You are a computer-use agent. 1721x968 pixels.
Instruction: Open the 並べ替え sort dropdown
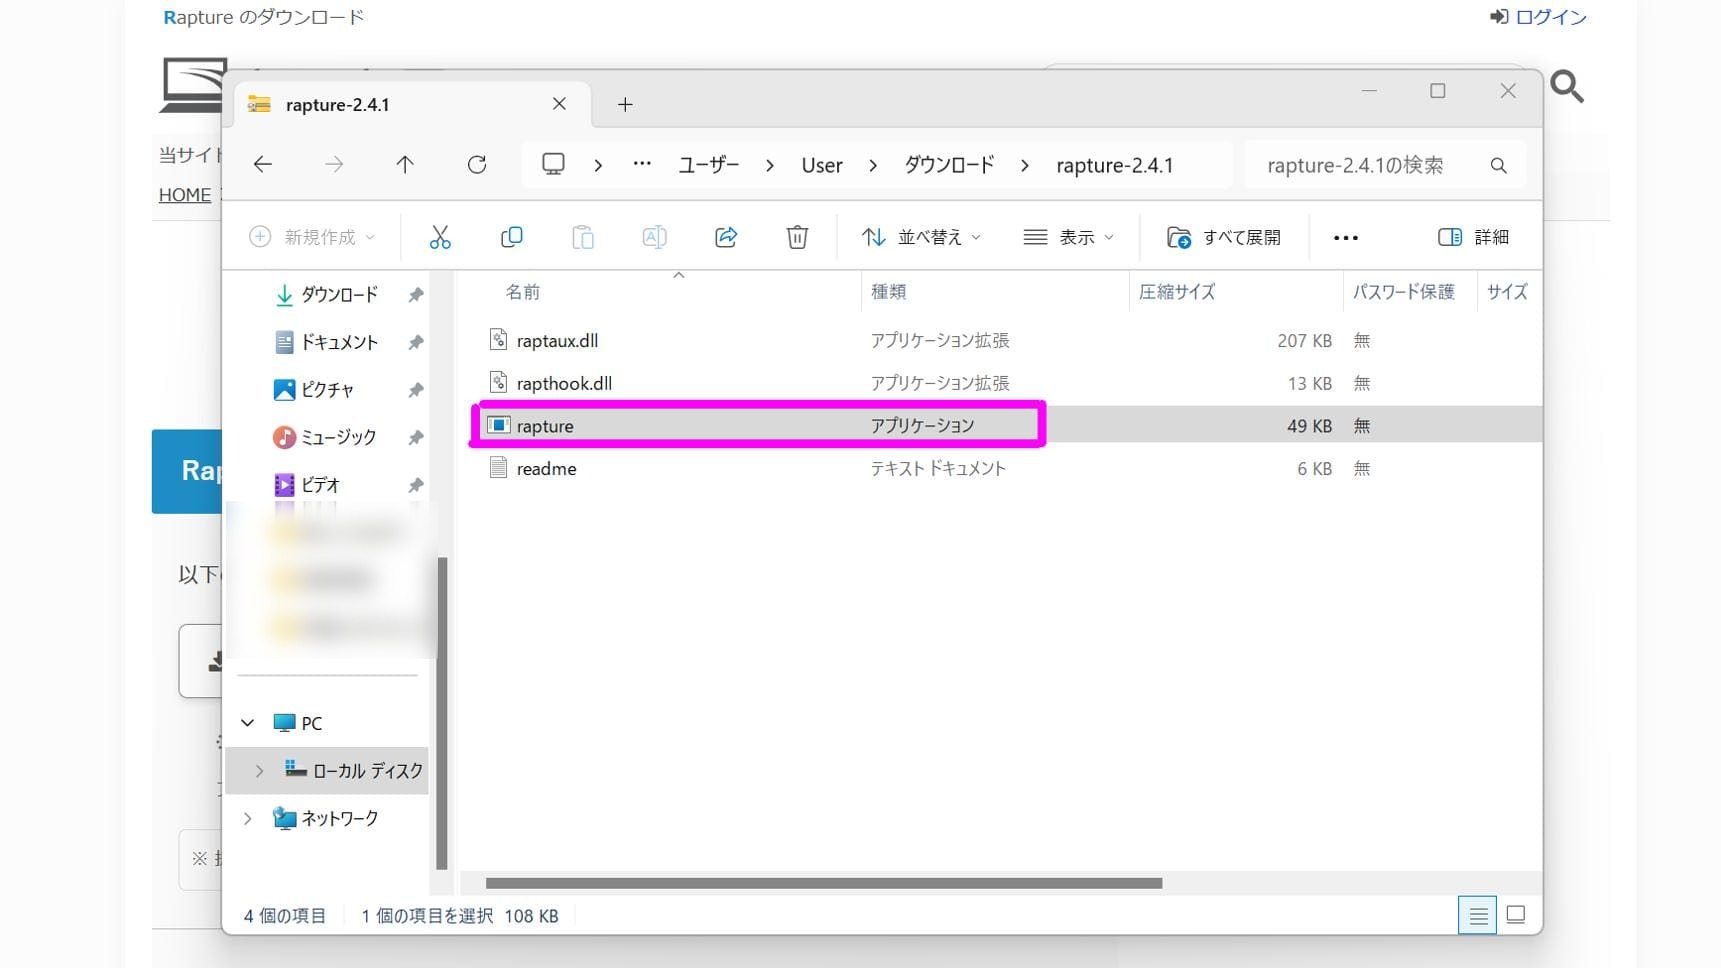pos(921,237)
